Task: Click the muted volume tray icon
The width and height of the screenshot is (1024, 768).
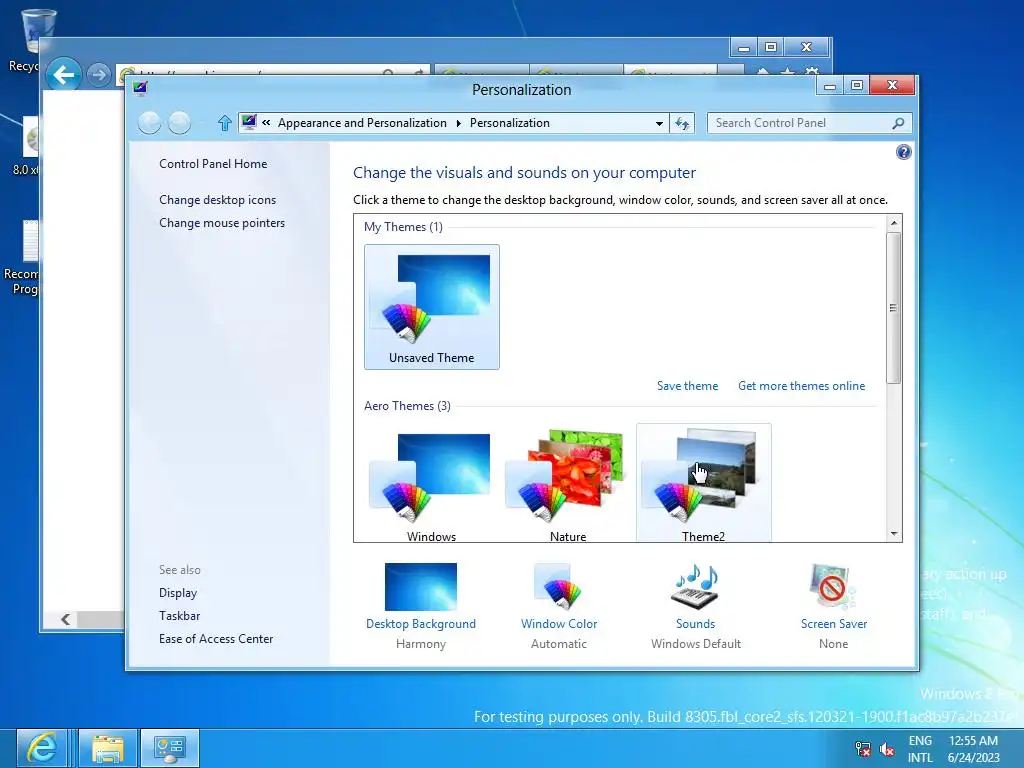Action: [x=886, y=749]
